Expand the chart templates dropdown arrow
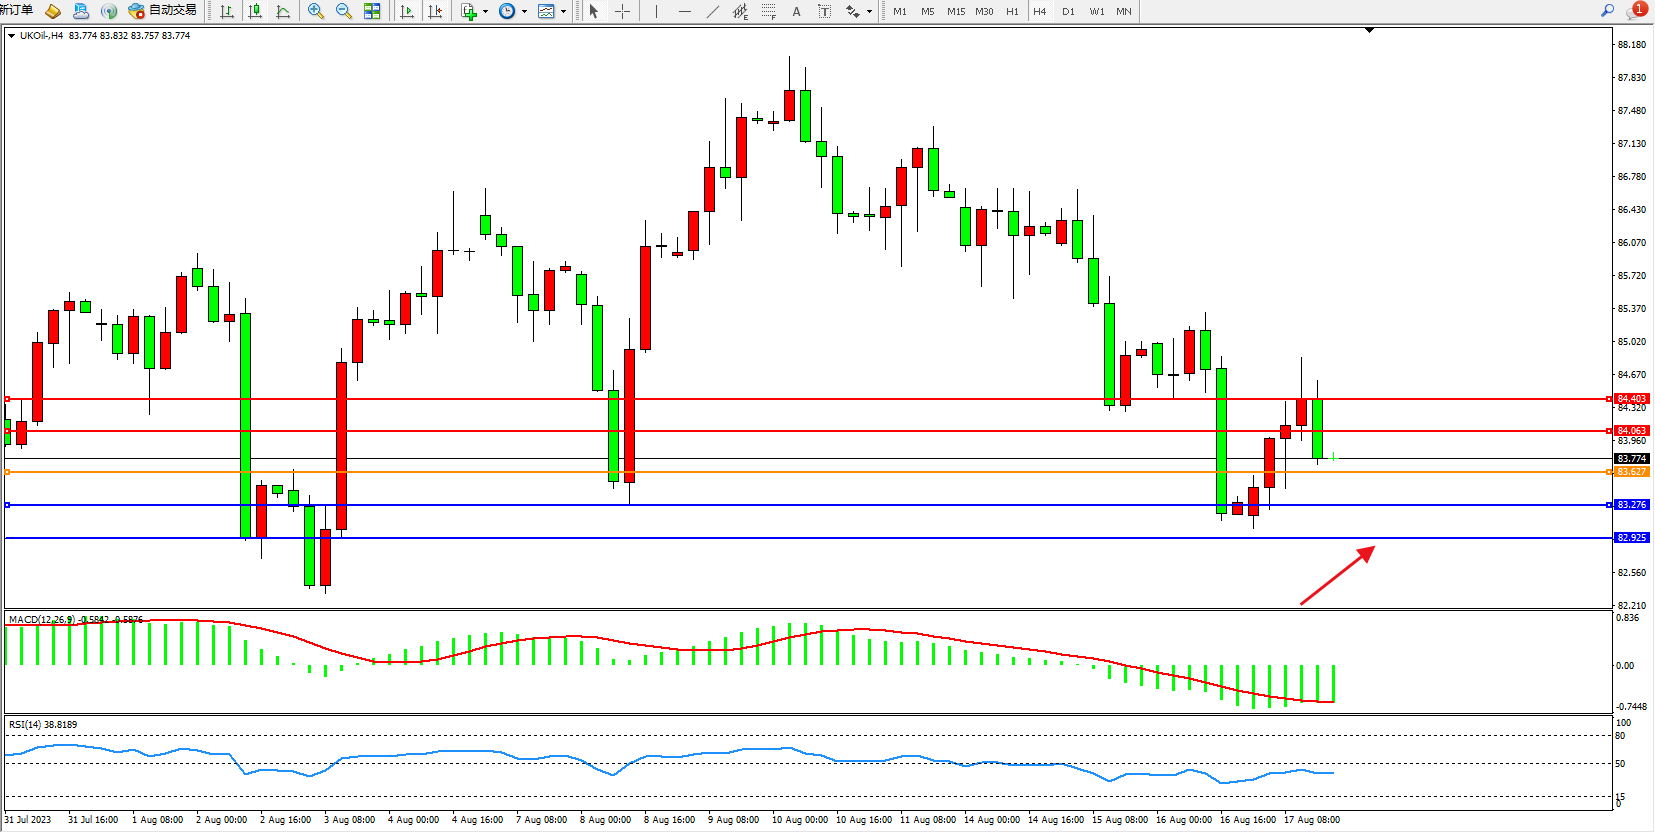 563,12
